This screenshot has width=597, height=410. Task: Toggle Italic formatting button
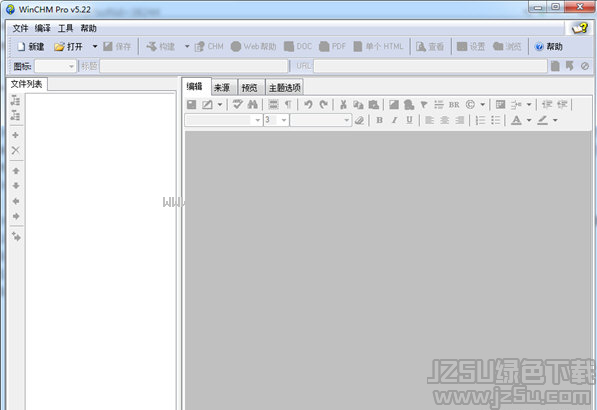[394, 120]
